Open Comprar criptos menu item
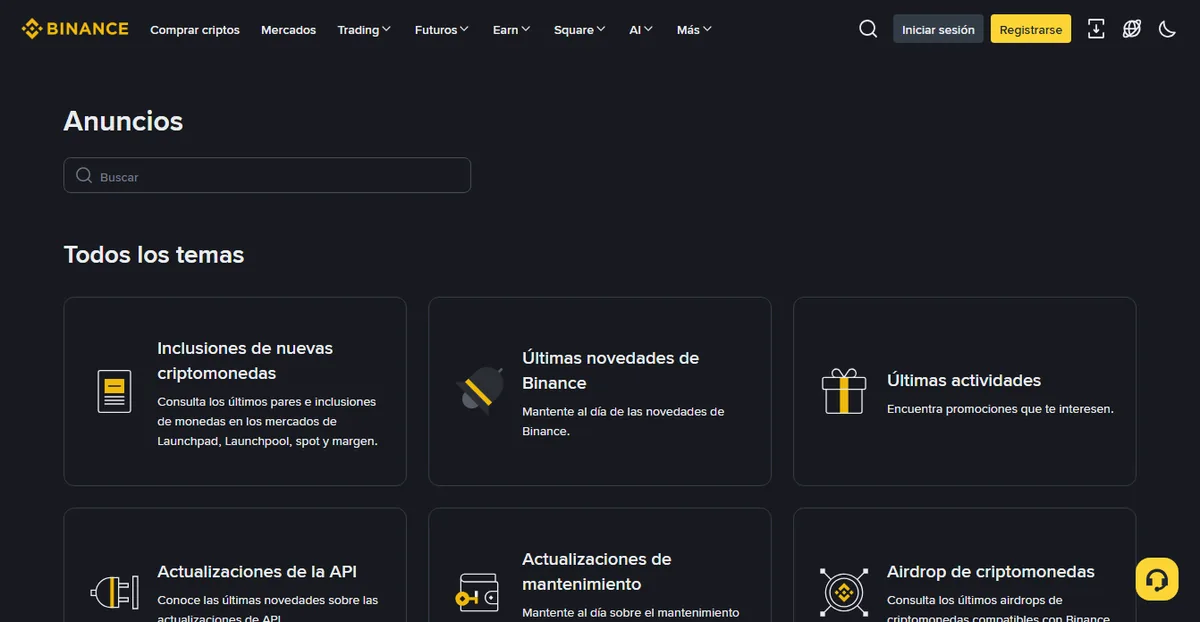This screenshot has width=1200, height=622. [x=195, y=30]
